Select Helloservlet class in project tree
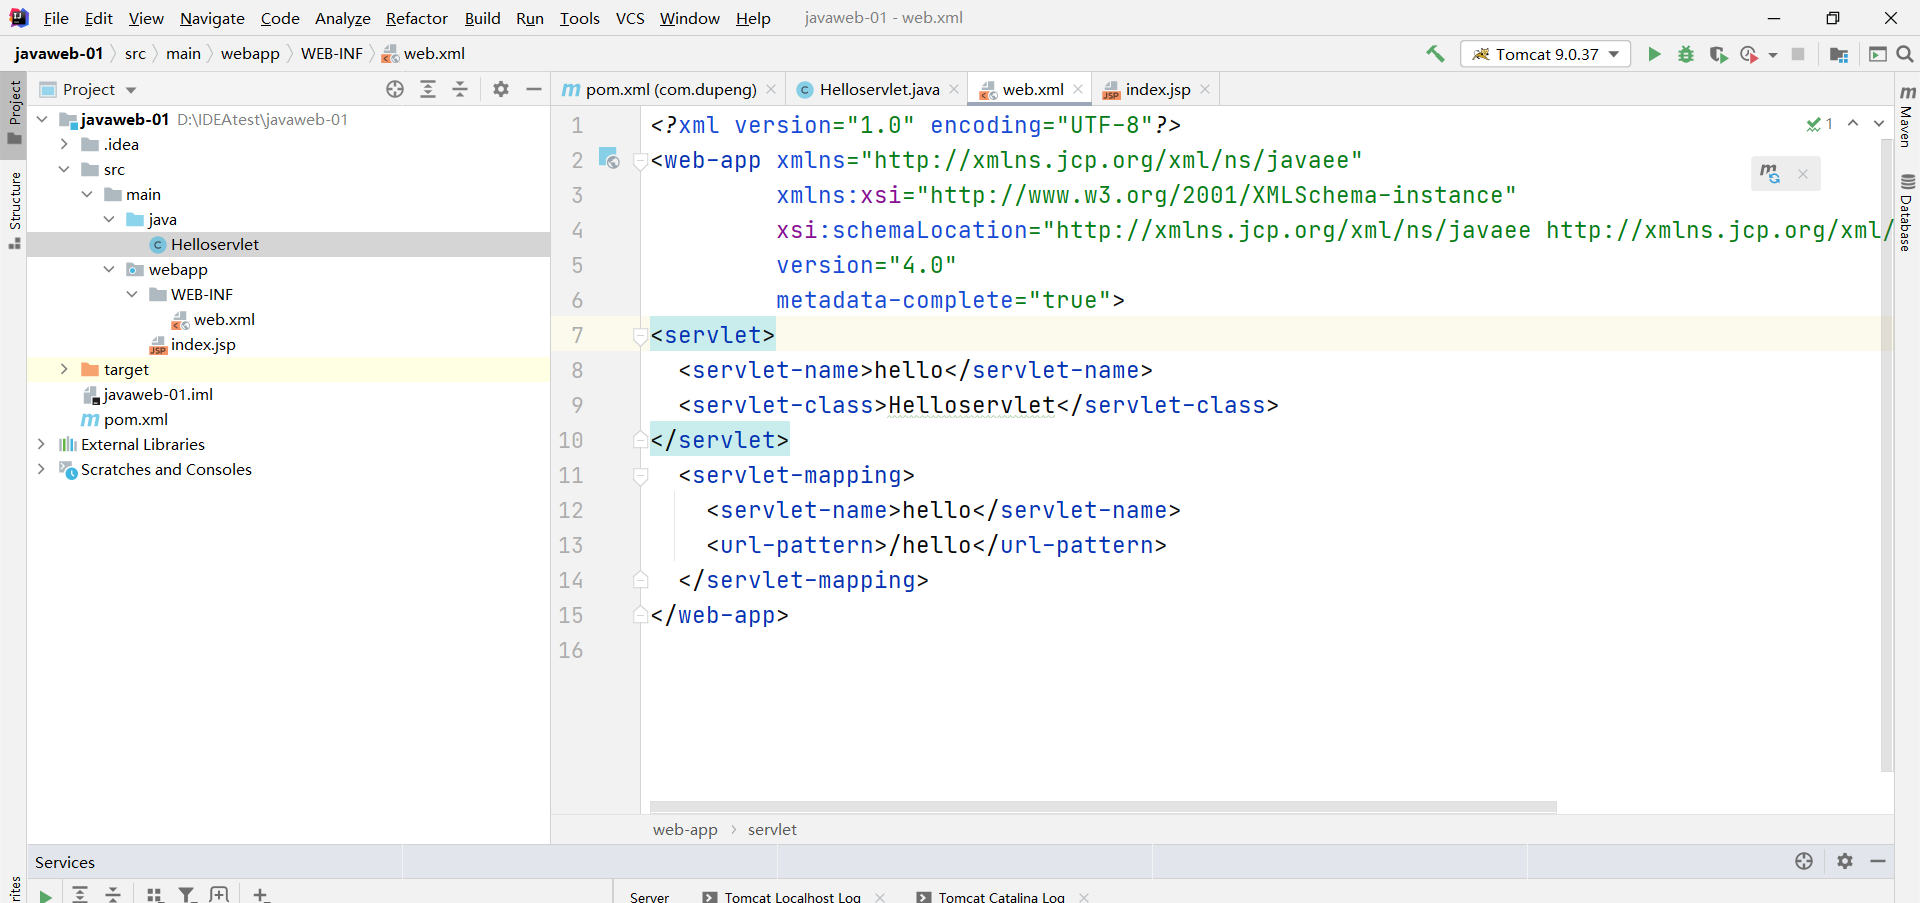 pos(214,244)
